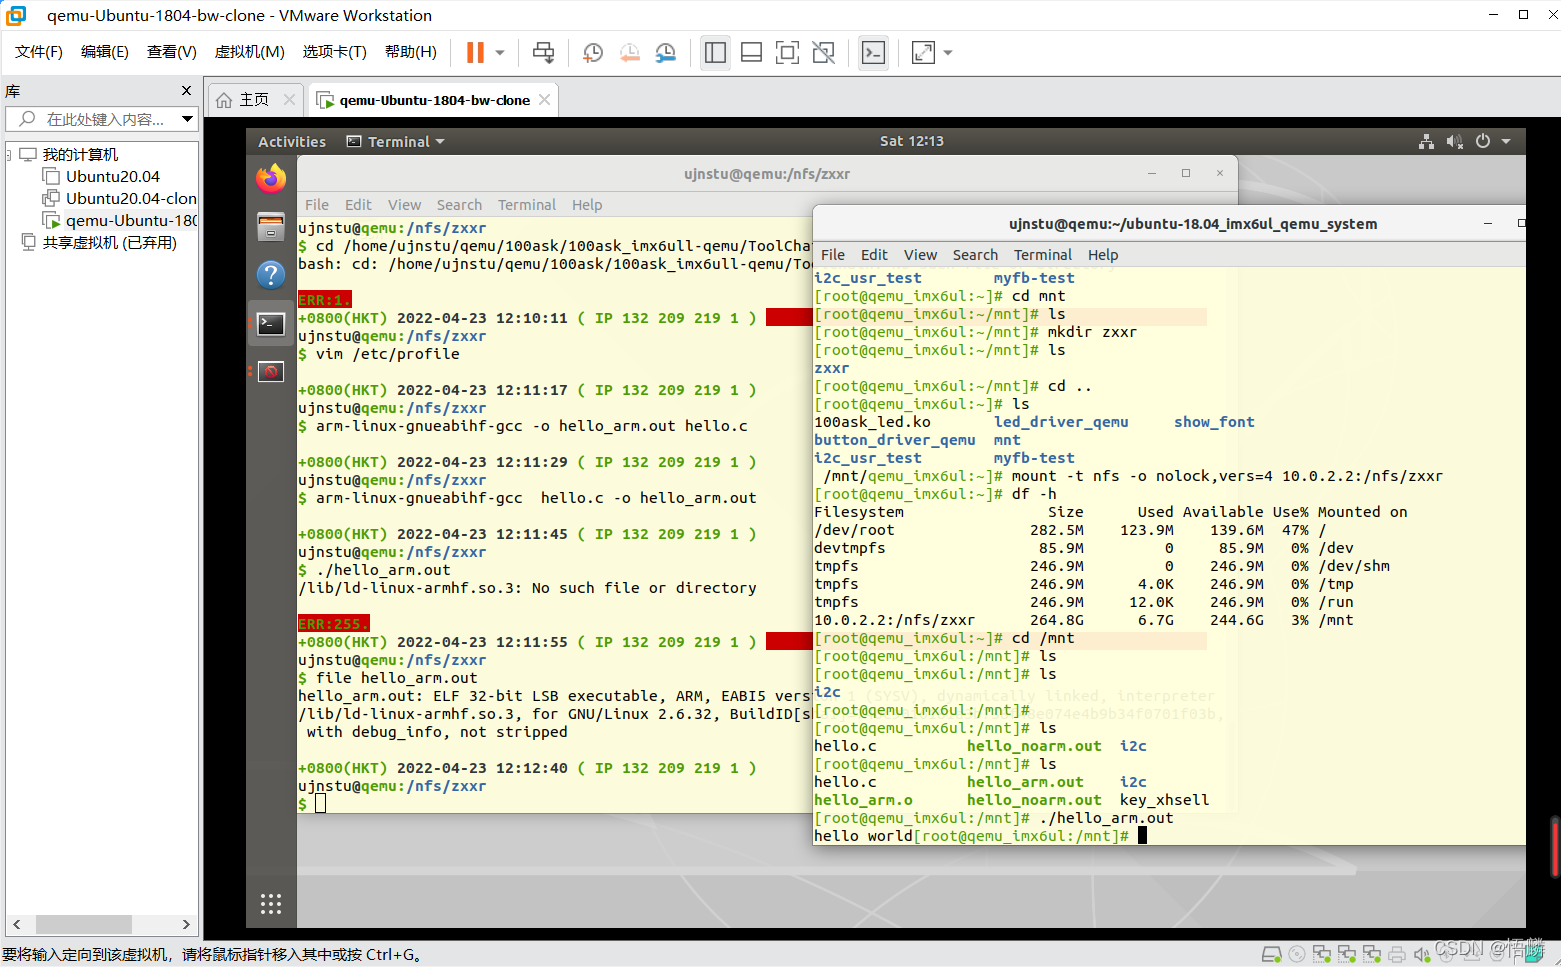Open File menu in the /nfs/zxxr terminal
Image resolution: width=1561 pixels, height=967 pixels.
[316, 205]
